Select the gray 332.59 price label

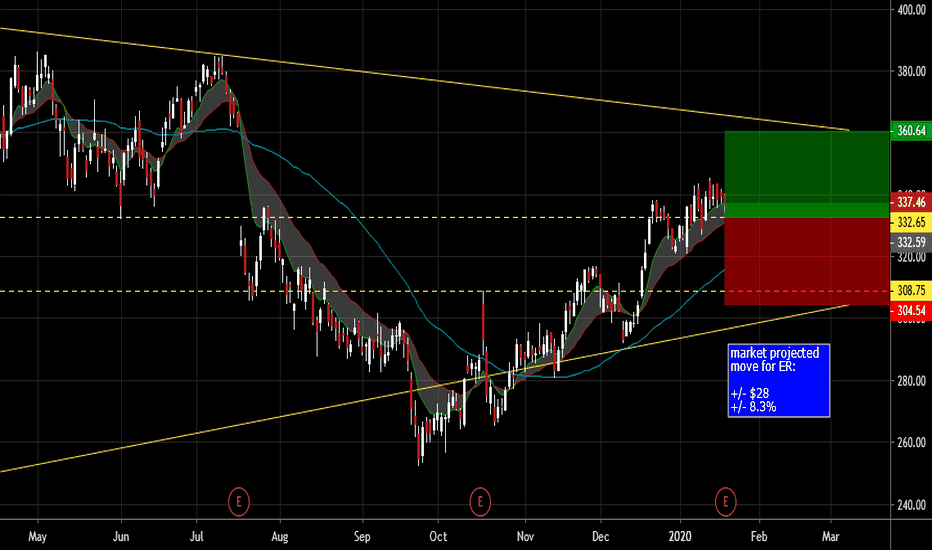911,242
